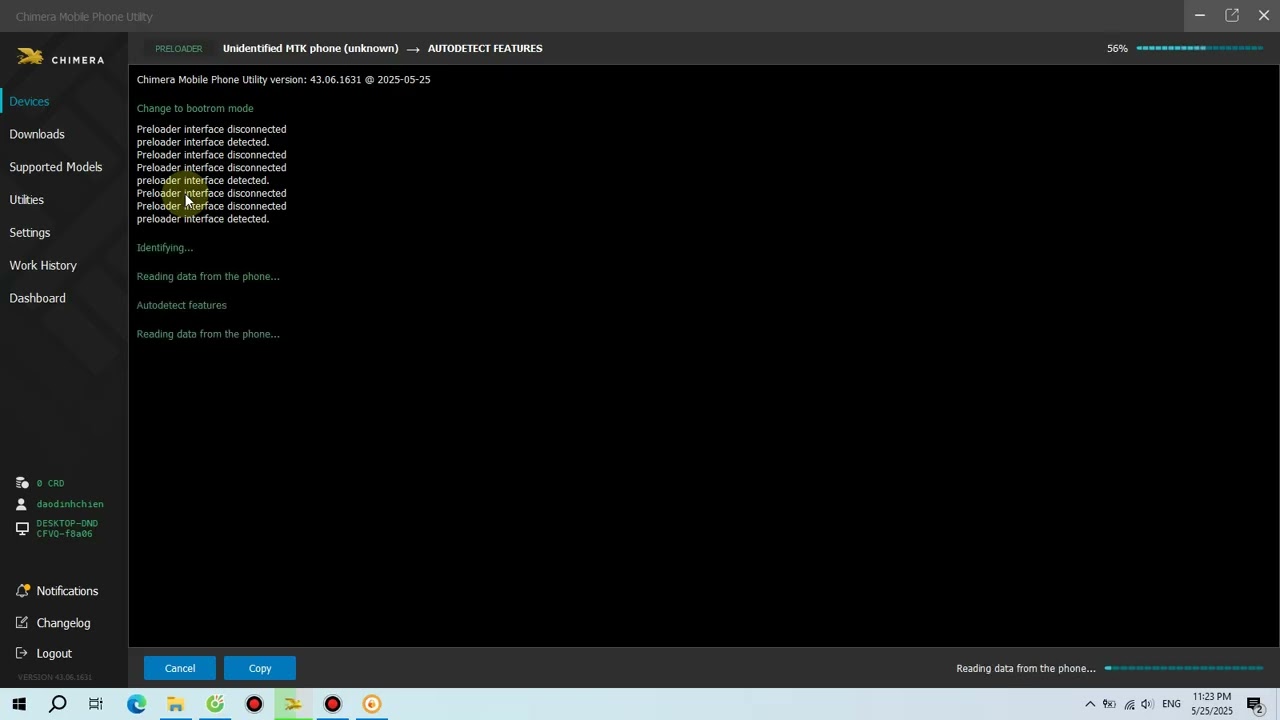Close the Chimera window

(x=1264, y=15)
